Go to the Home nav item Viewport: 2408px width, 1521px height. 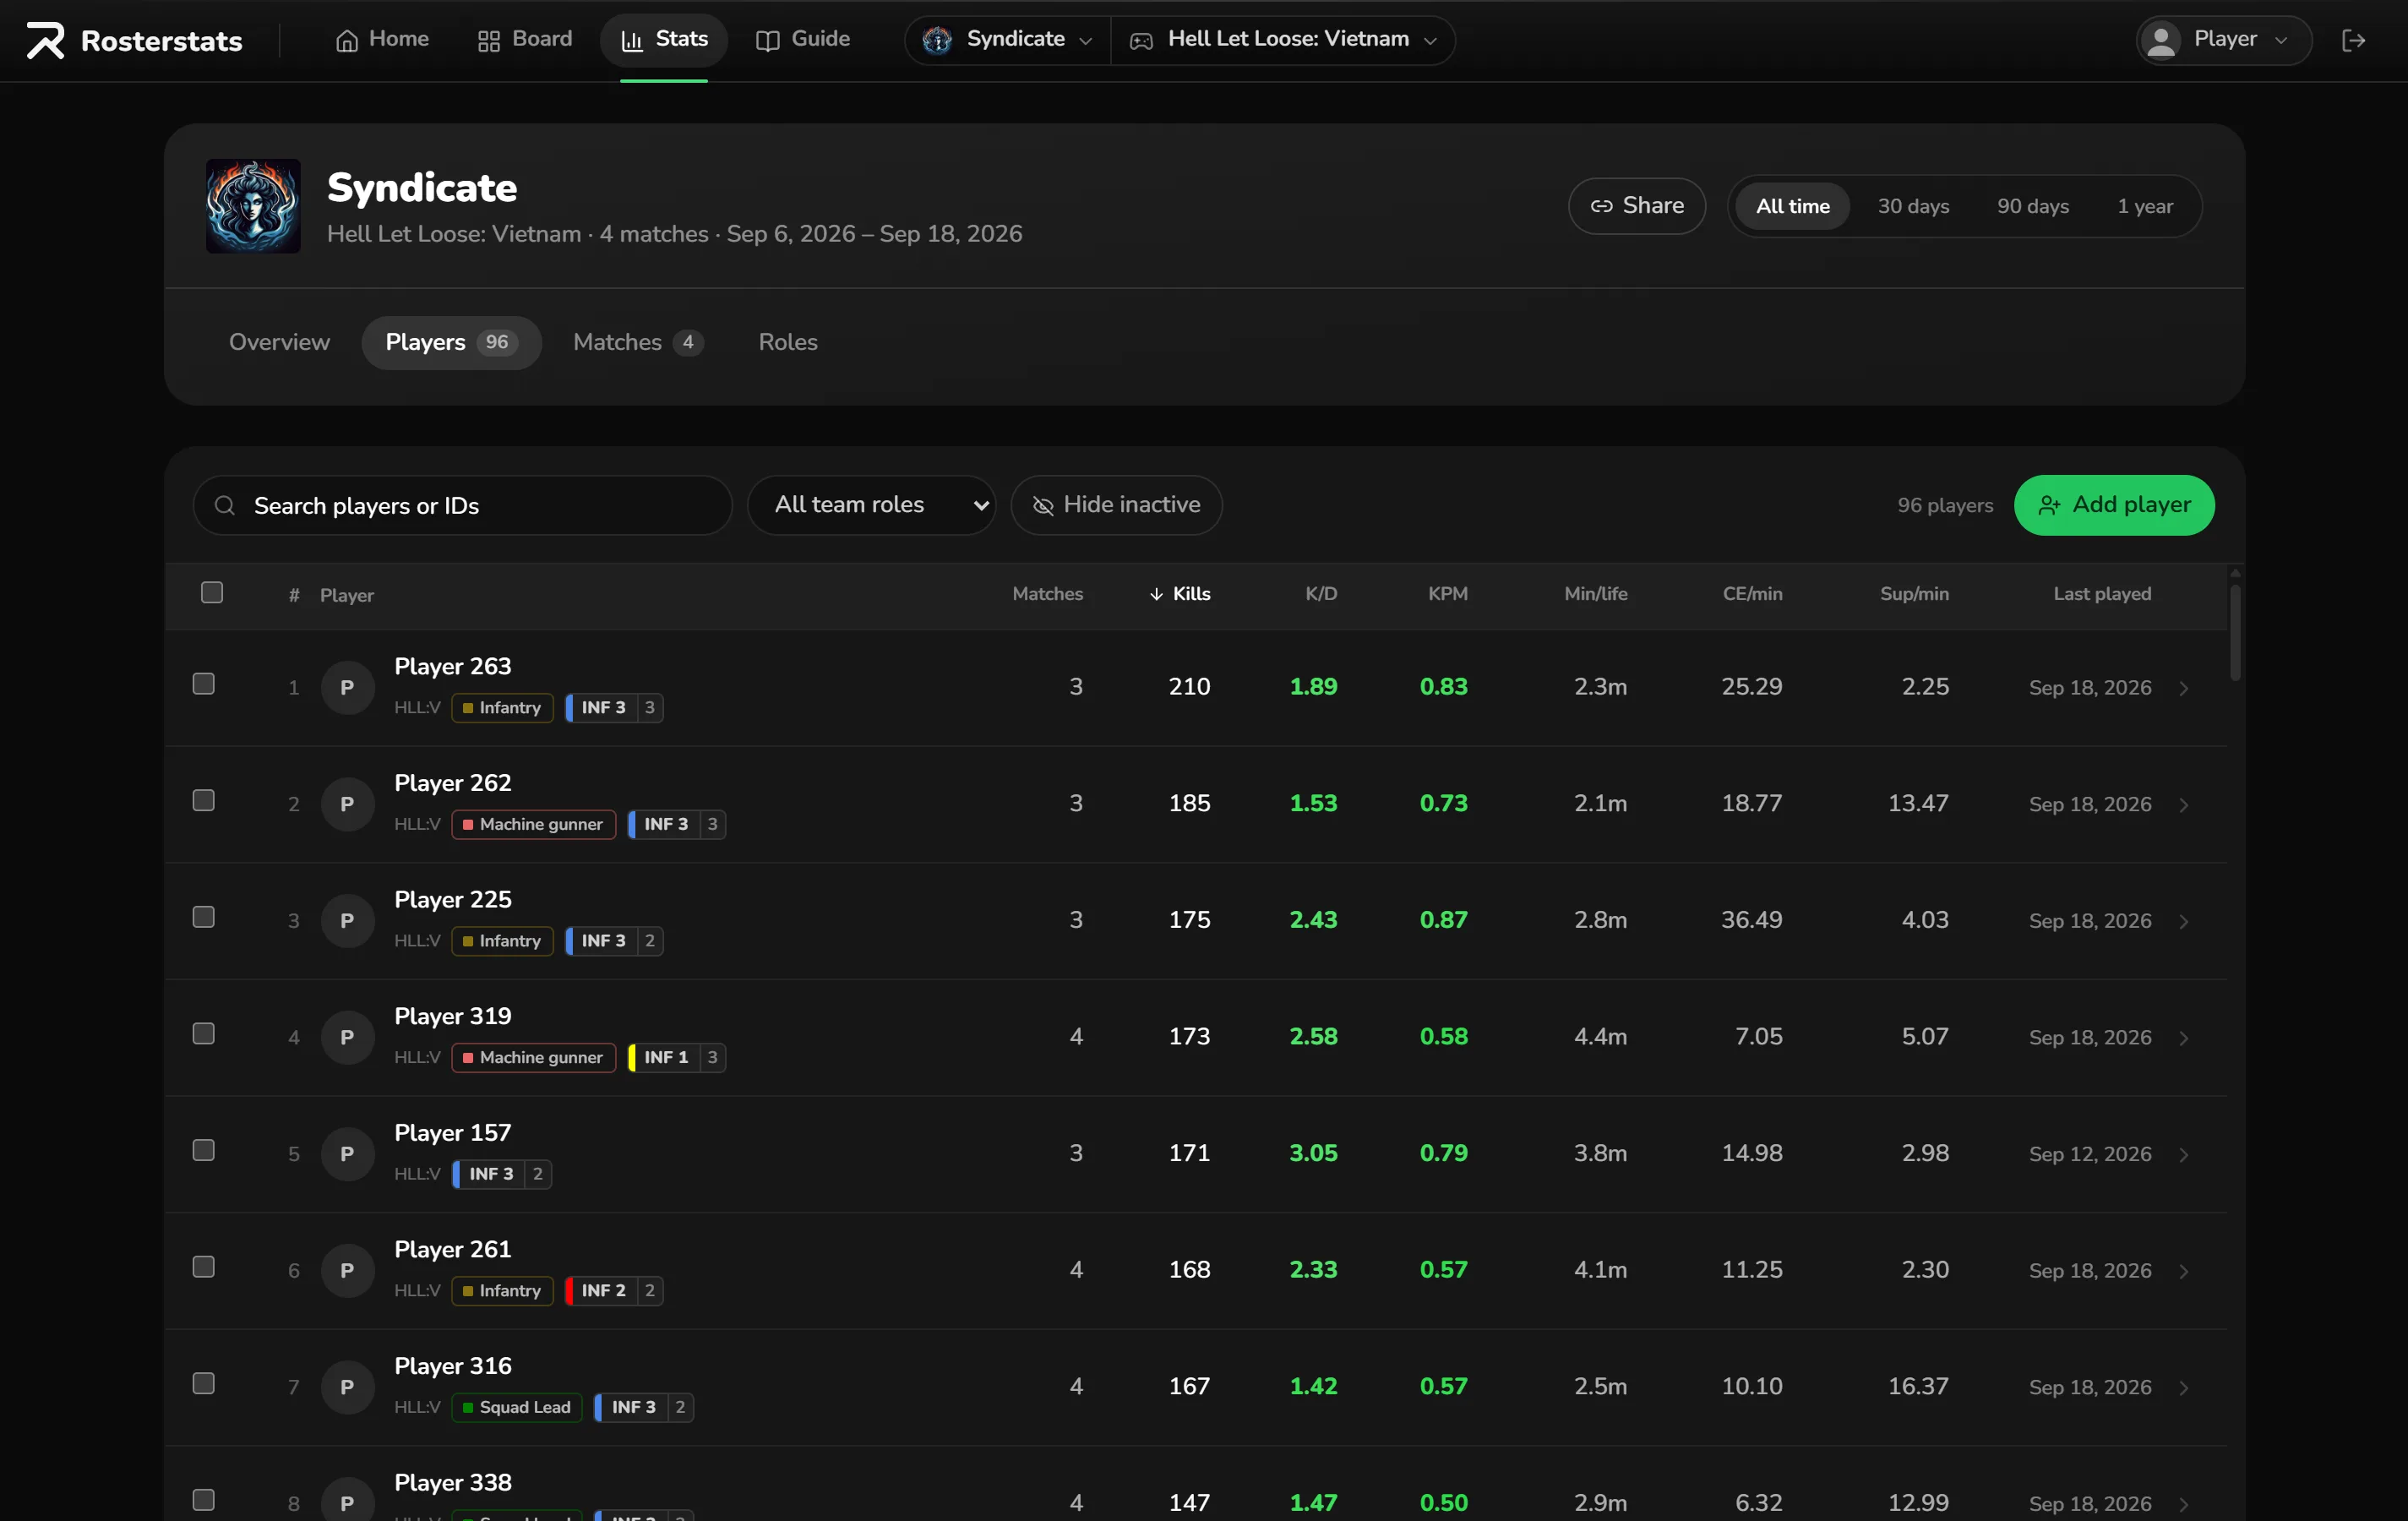click(382, 40)
